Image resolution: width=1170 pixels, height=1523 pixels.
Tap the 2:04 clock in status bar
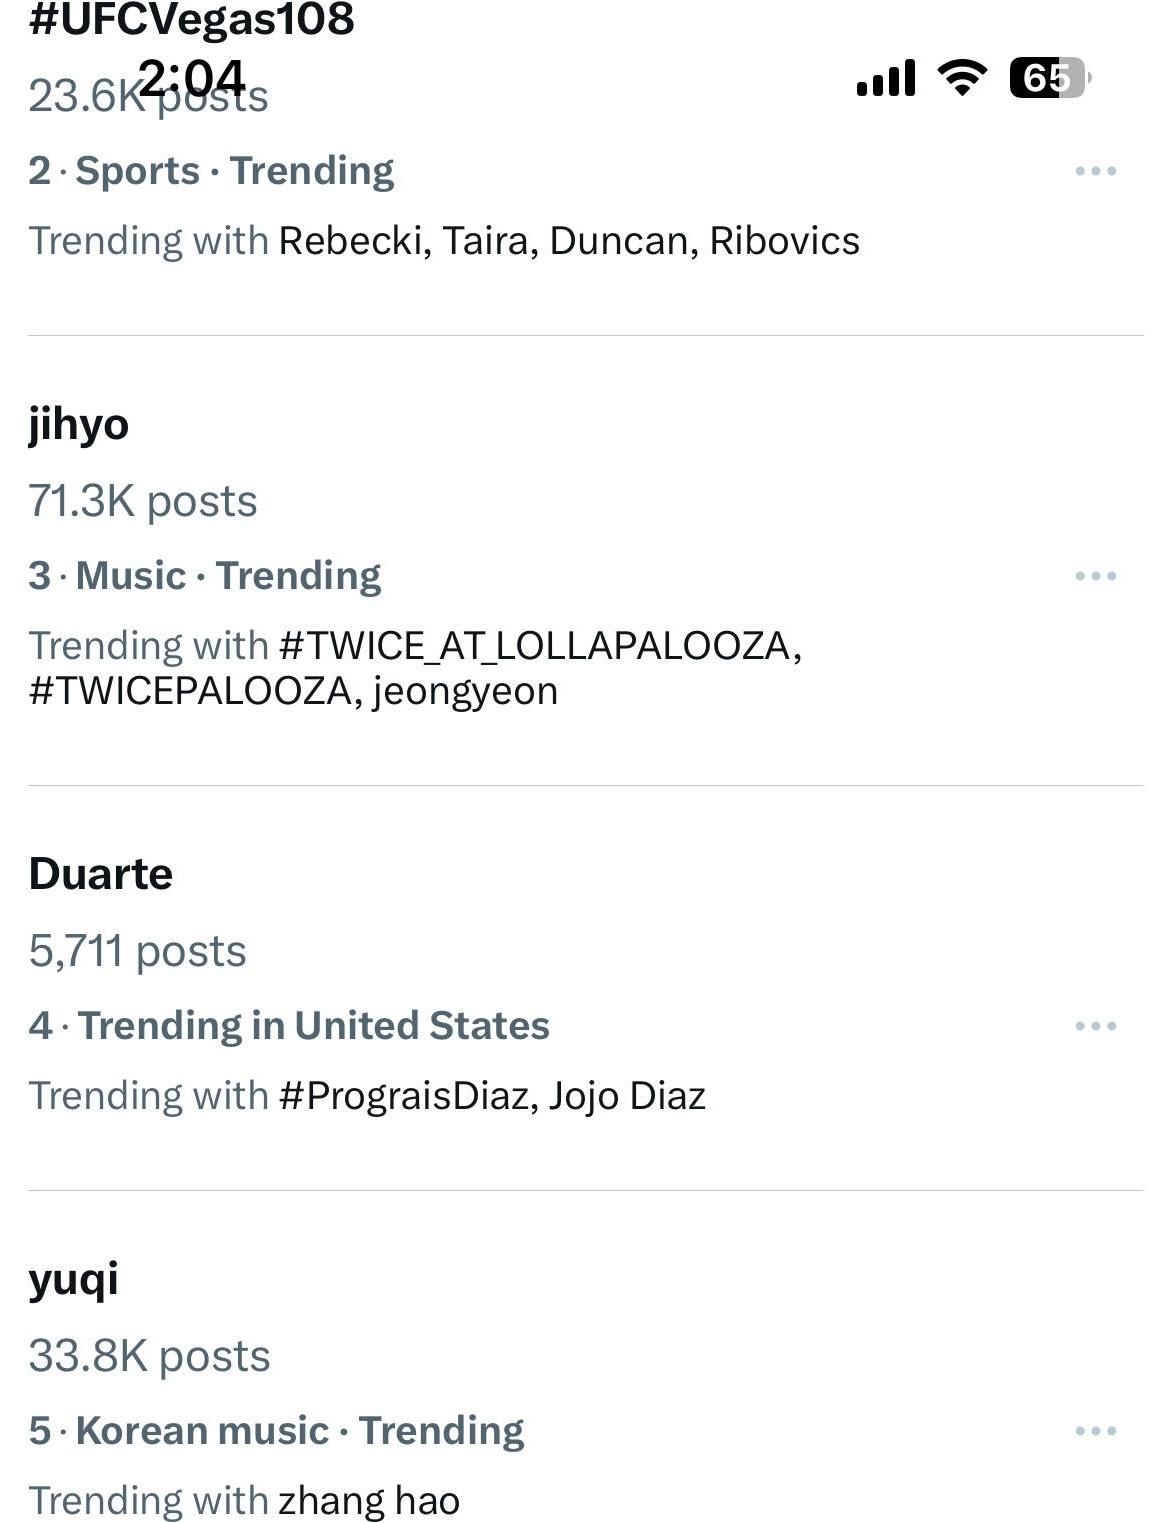pos(192,77)
